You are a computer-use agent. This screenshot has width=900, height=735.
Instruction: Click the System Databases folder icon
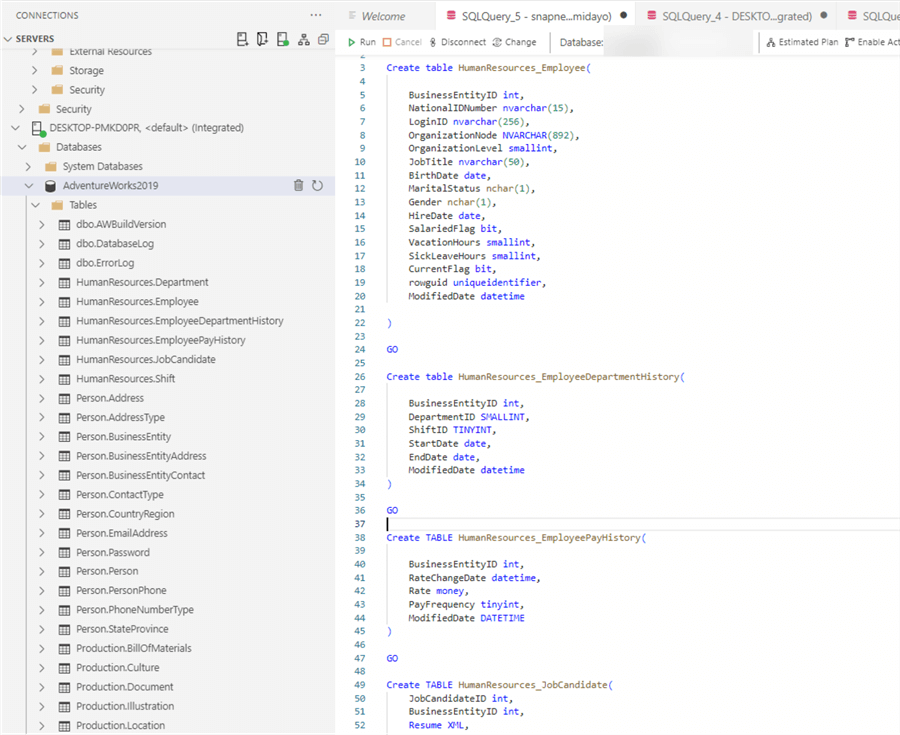(51, 166)
